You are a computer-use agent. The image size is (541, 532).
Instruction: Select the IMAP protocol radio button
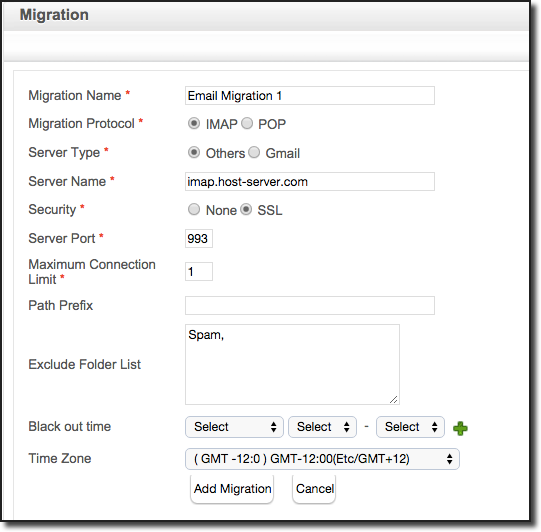pyautogui.click(x=194, y=123)
